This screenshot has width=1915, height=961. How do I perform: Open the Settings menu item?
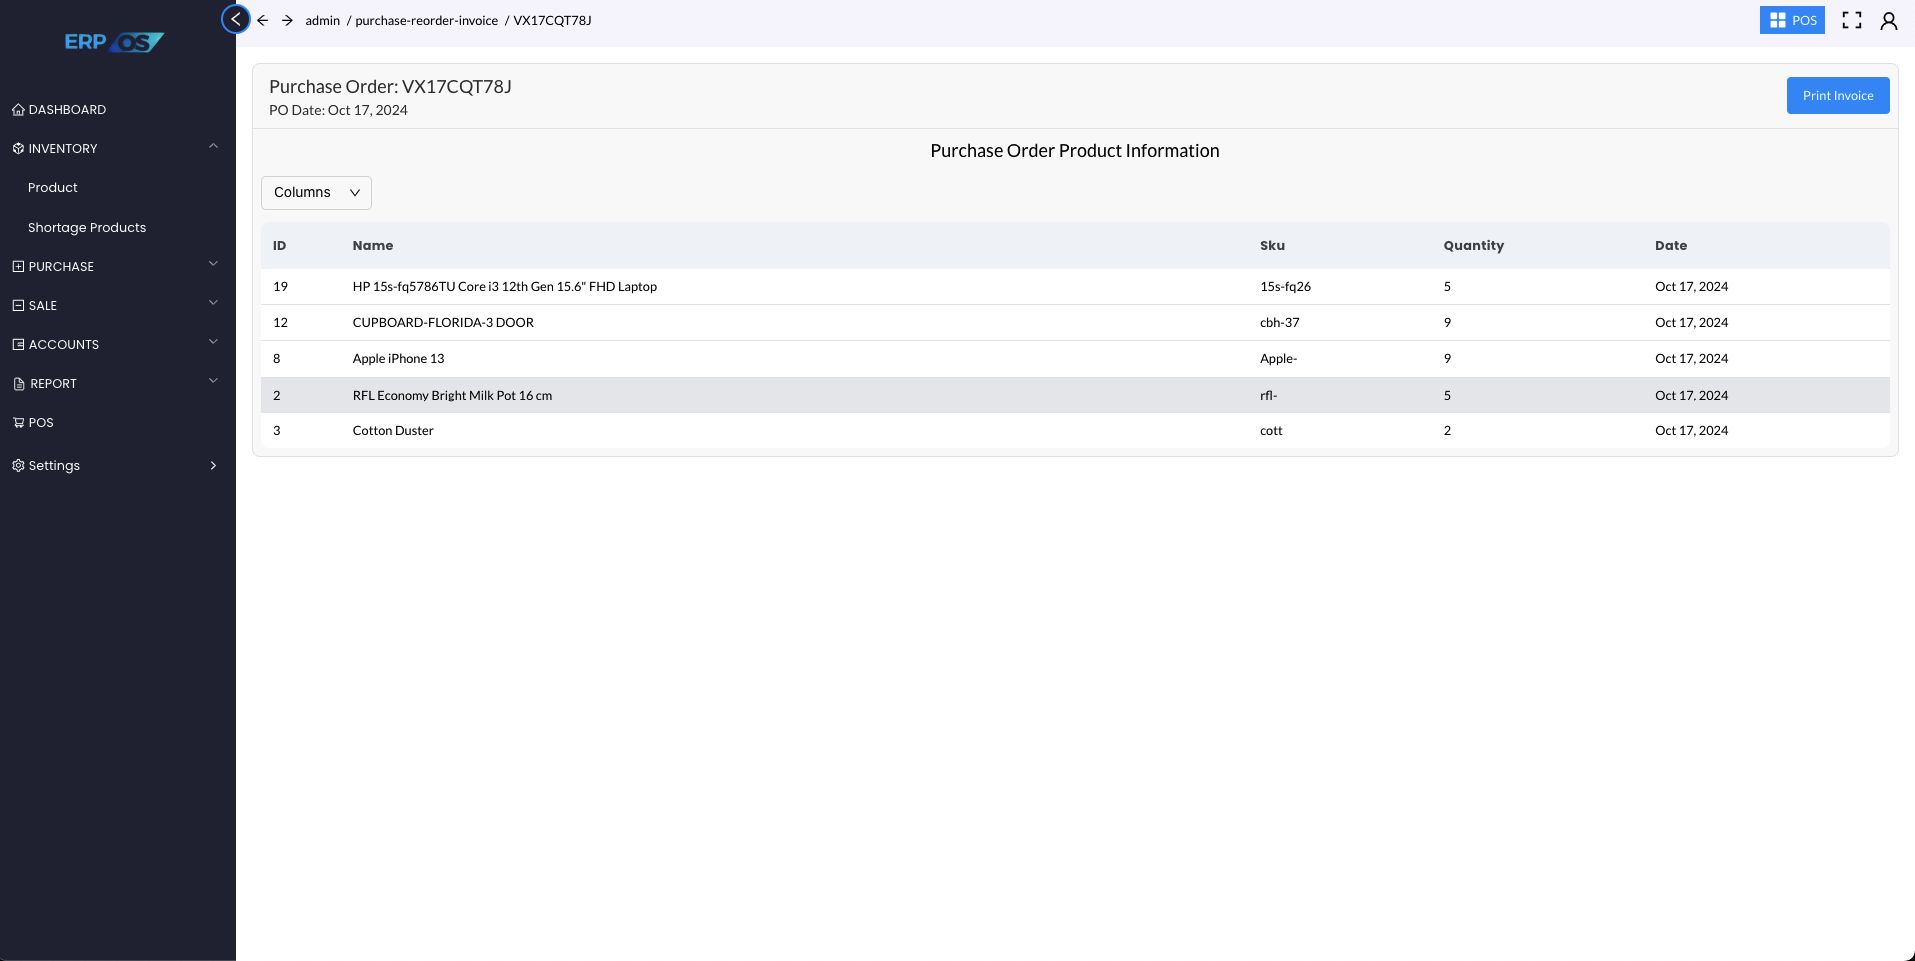pyautogui.click(x=54, y=466)
